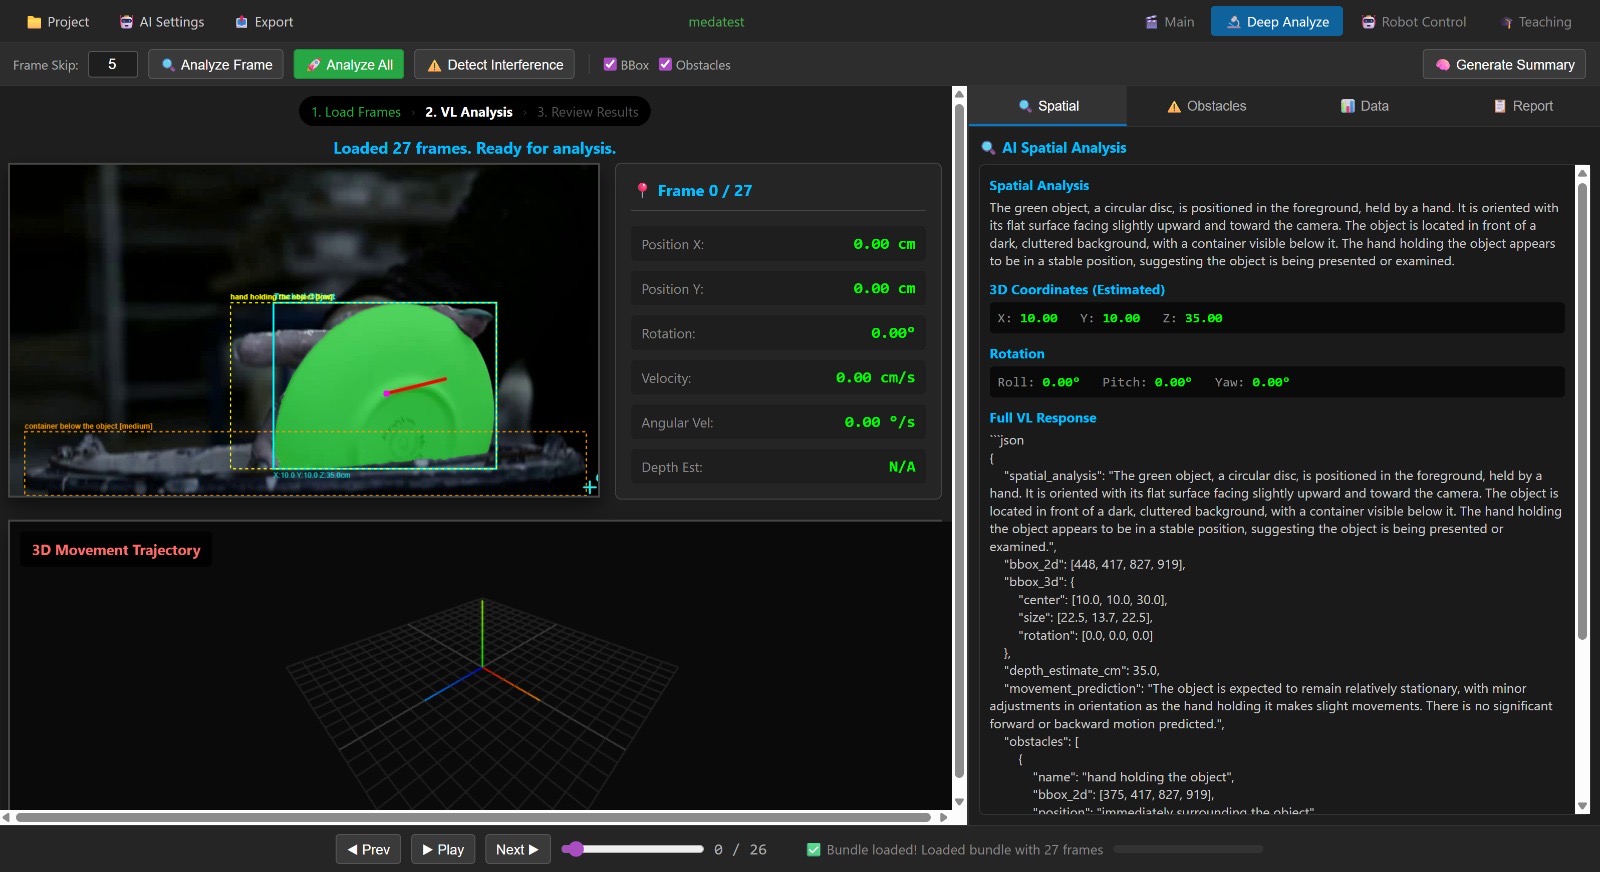The width and height of the screenshot is (1600, 872).
Task: Open the Project menu
Action: coord(58,22)
